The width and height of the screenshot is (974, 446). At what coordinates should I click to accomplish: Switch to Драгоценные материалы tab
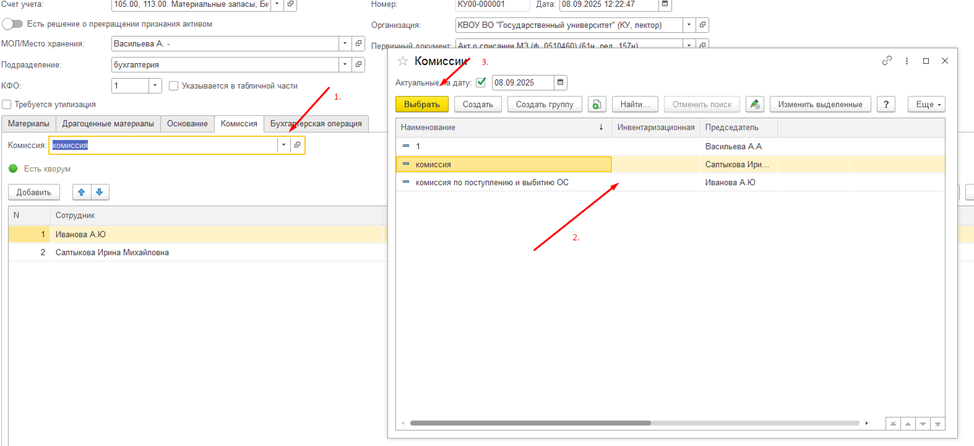click(x=108, y=124)
